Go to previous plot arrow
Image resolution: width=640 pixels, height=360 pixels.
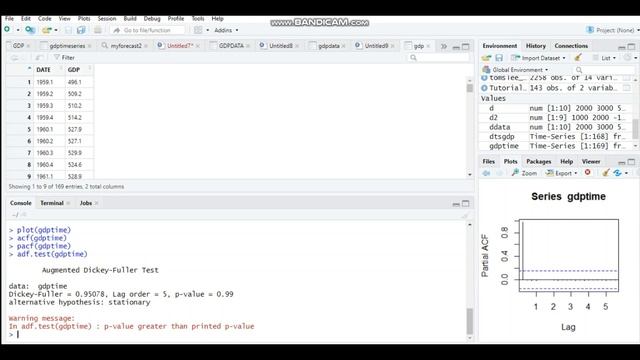point(486,173)
